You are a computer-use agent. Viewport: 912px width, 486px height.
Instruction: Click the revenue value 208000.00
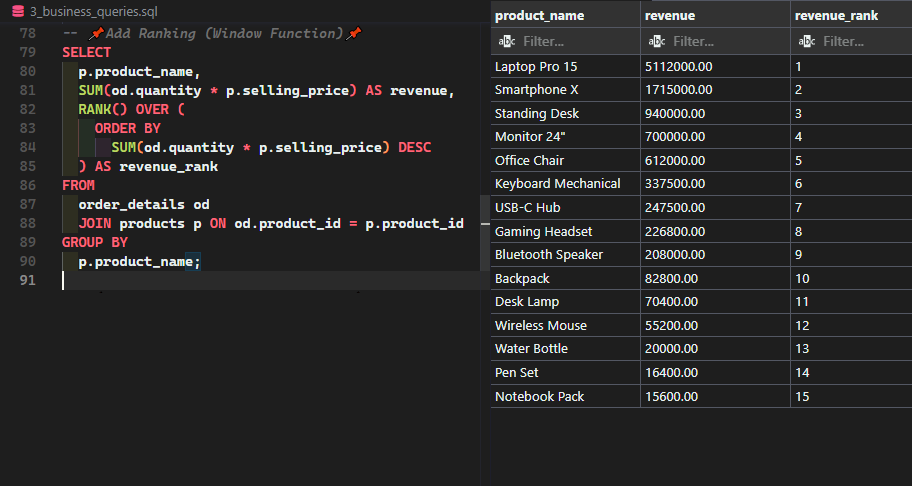click(x=675, y=255)
